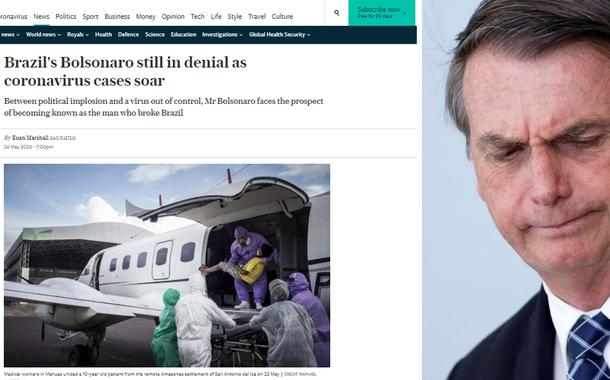This screenshot has height=380, width=610.
Task: Click the Subscribe now button
Action: (382, 12)
